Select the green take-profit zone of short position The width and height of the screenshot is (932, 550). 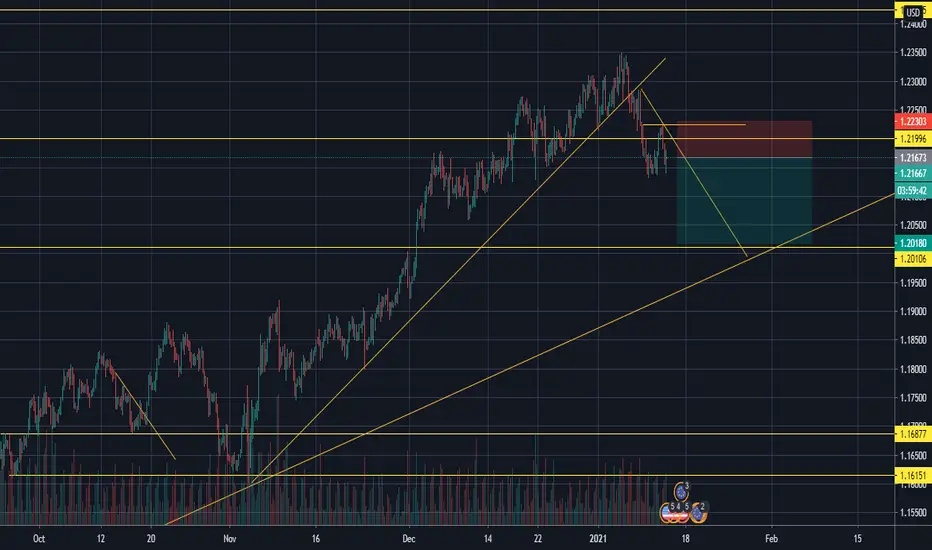click(744, 200)
